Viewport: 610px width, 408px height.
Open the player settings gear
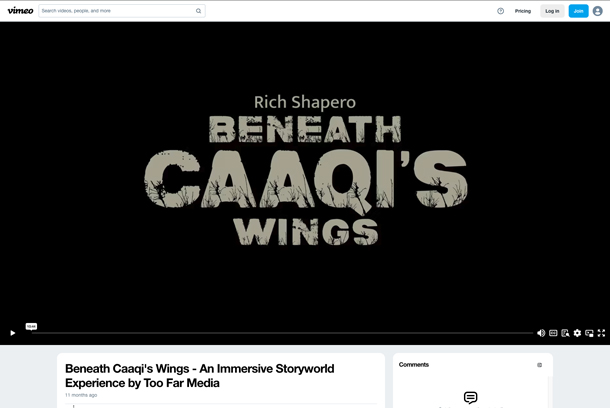[x=577, y=333]
